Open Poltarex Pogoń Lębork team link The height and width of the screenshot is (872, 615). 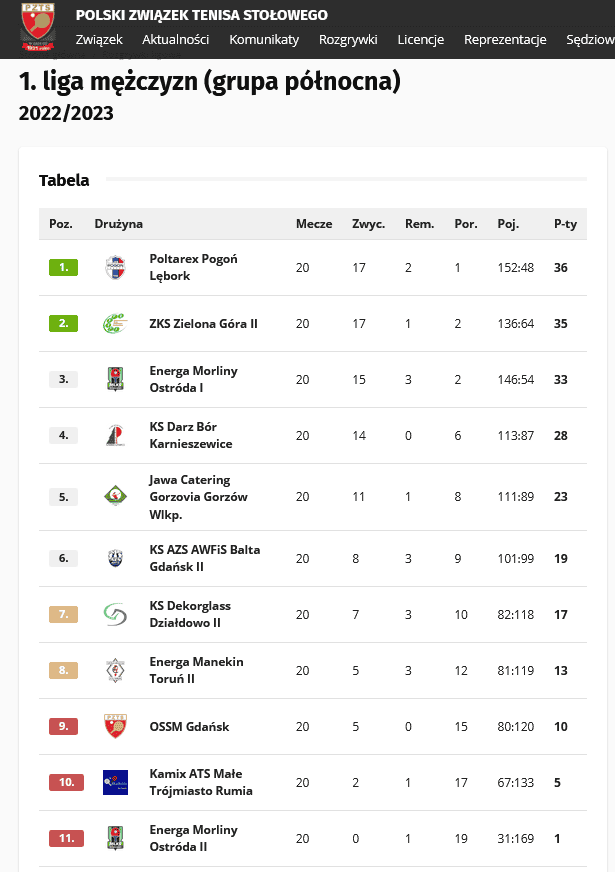pyautogui.click(x=194, y=267)
